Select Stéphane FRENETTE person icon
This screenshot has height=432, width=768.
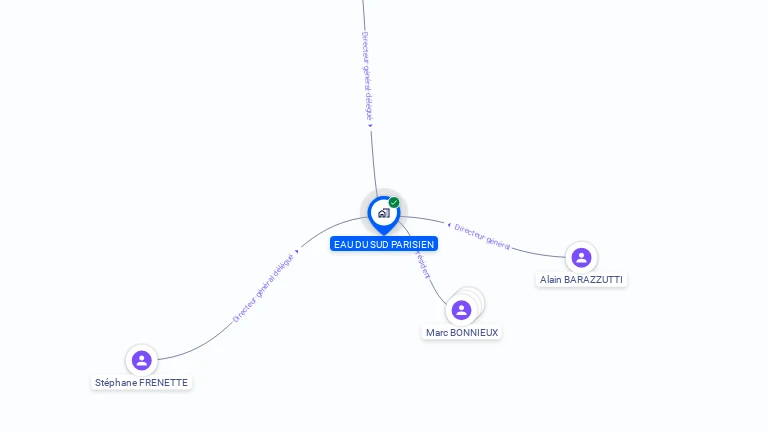click(142, 360)
